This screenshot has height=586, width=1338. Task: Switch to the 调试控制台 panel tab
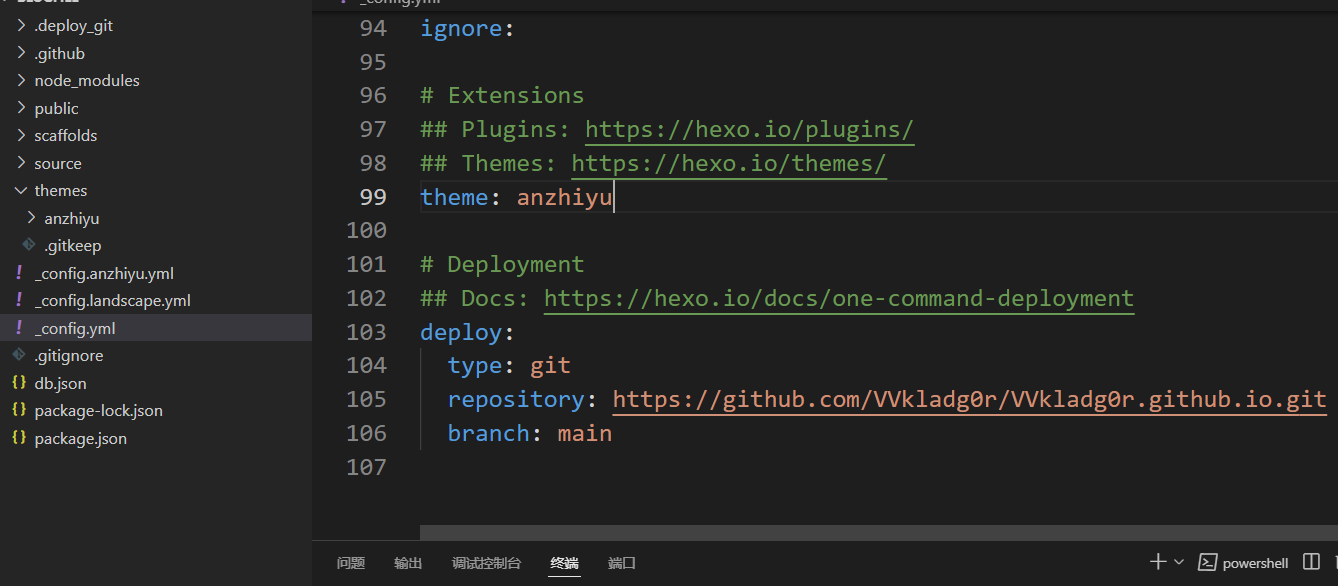[486, 563]
